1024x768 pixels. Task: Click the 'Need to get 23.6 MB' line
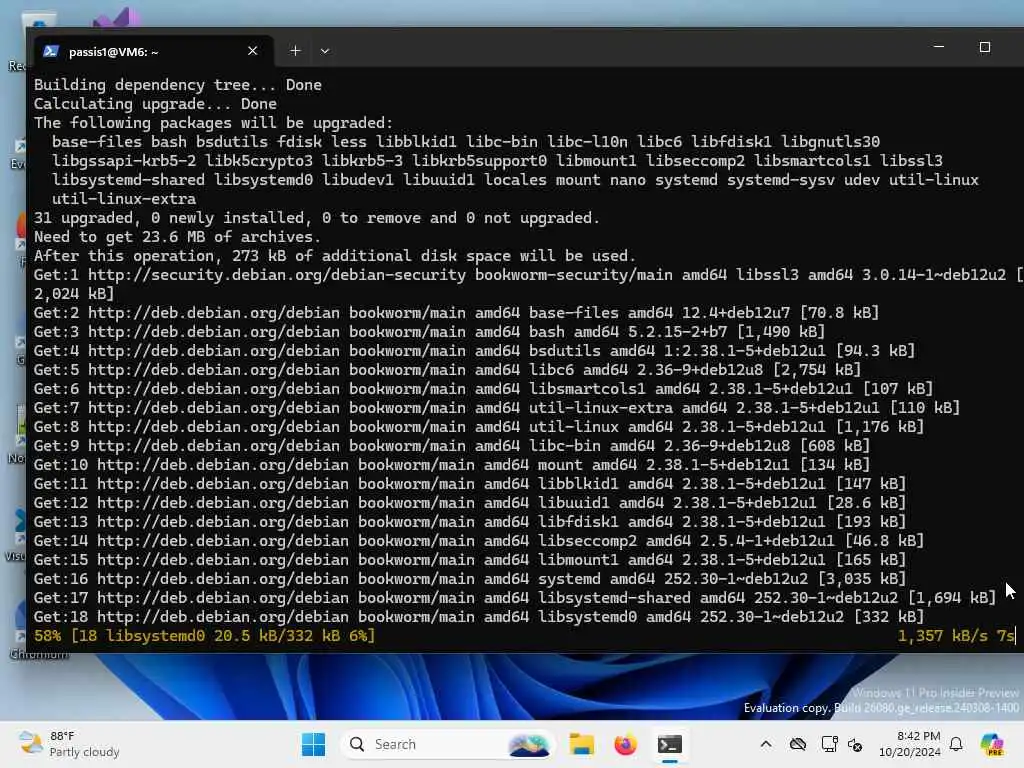[178, 236]
